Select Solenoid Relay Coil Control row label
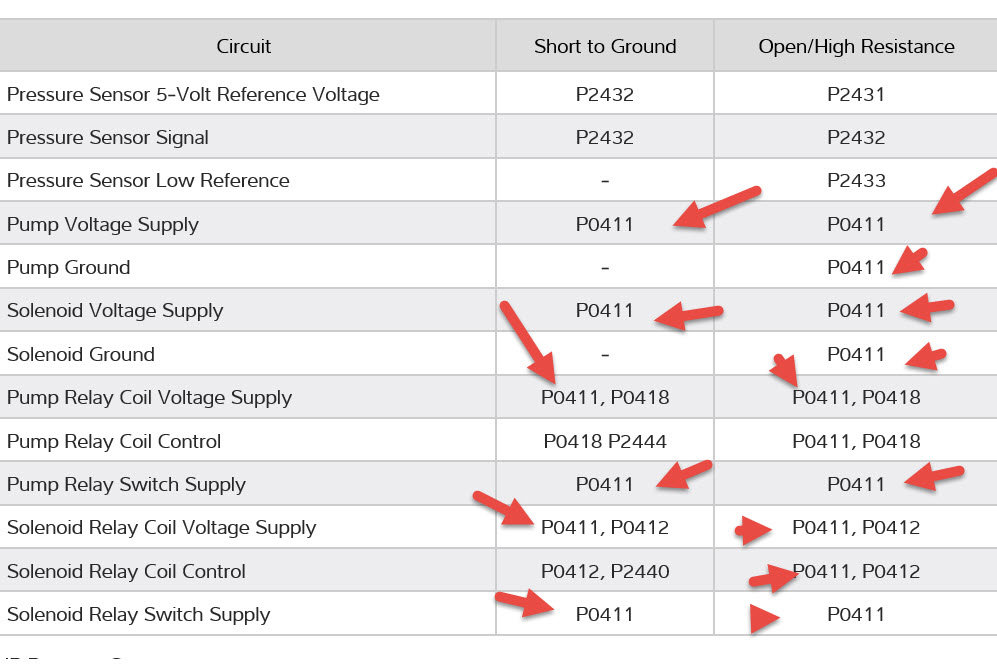 point(126,572)
